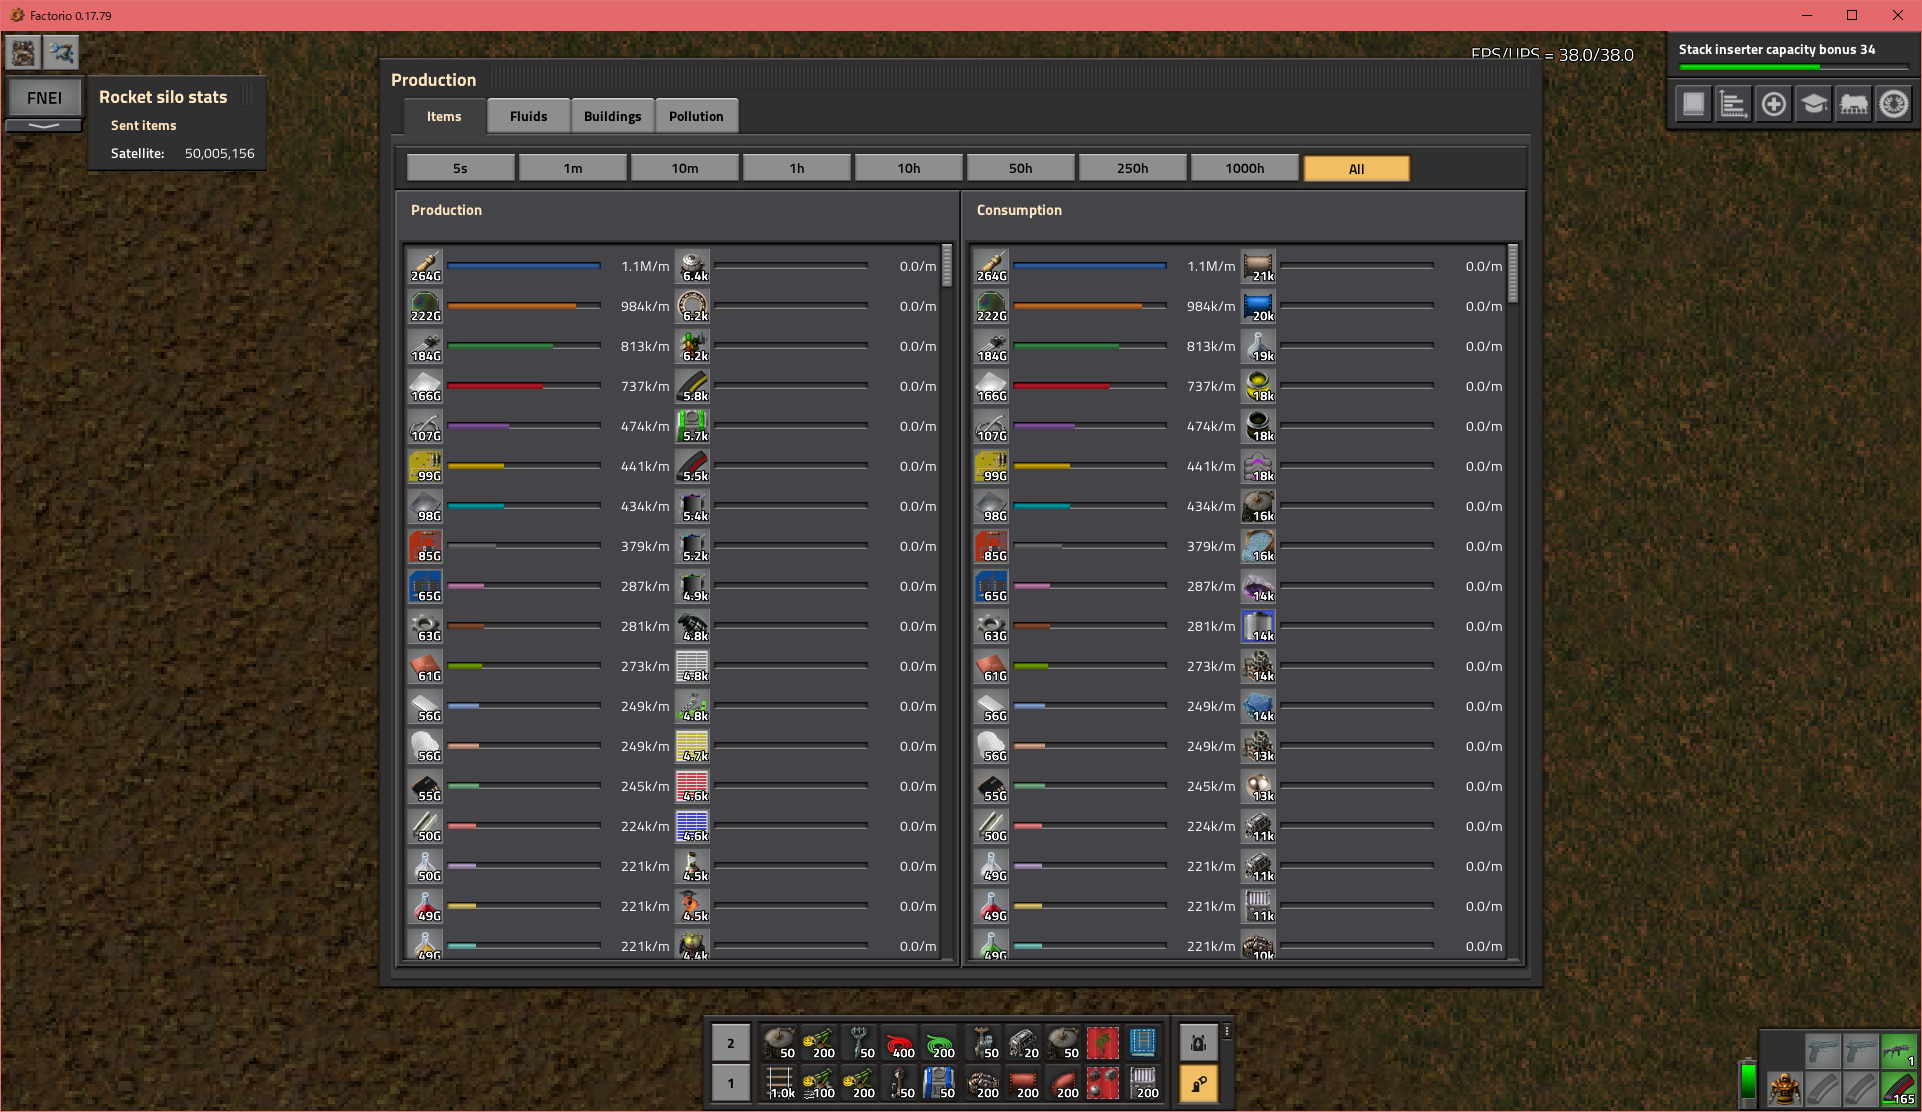Image resolution: width=1922 pixels, height=1112 pixels.
Task: Click the Rocket silo stats title
Action: (163, 97)
